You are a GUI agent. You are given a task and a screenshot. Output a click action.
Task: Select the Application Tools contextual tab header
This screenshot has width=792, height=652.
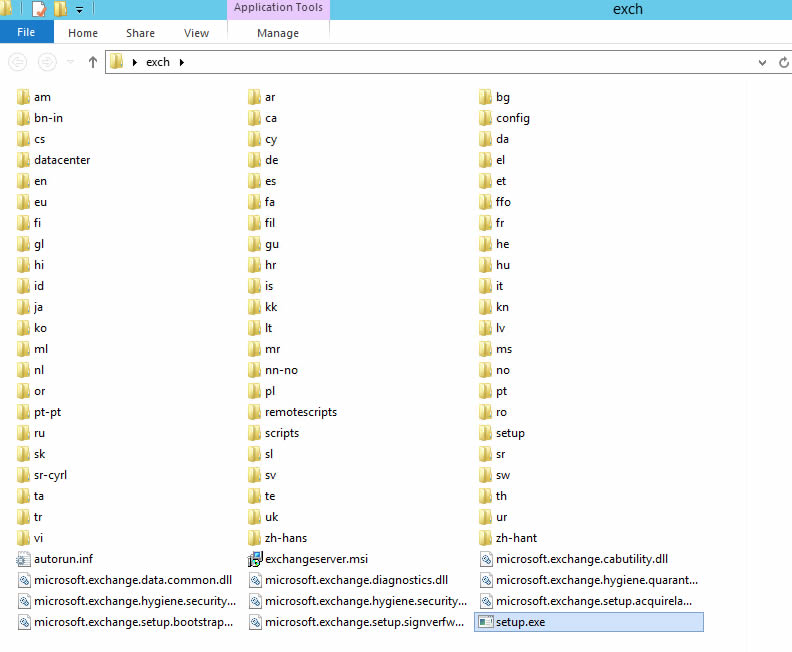coord(278,8)
